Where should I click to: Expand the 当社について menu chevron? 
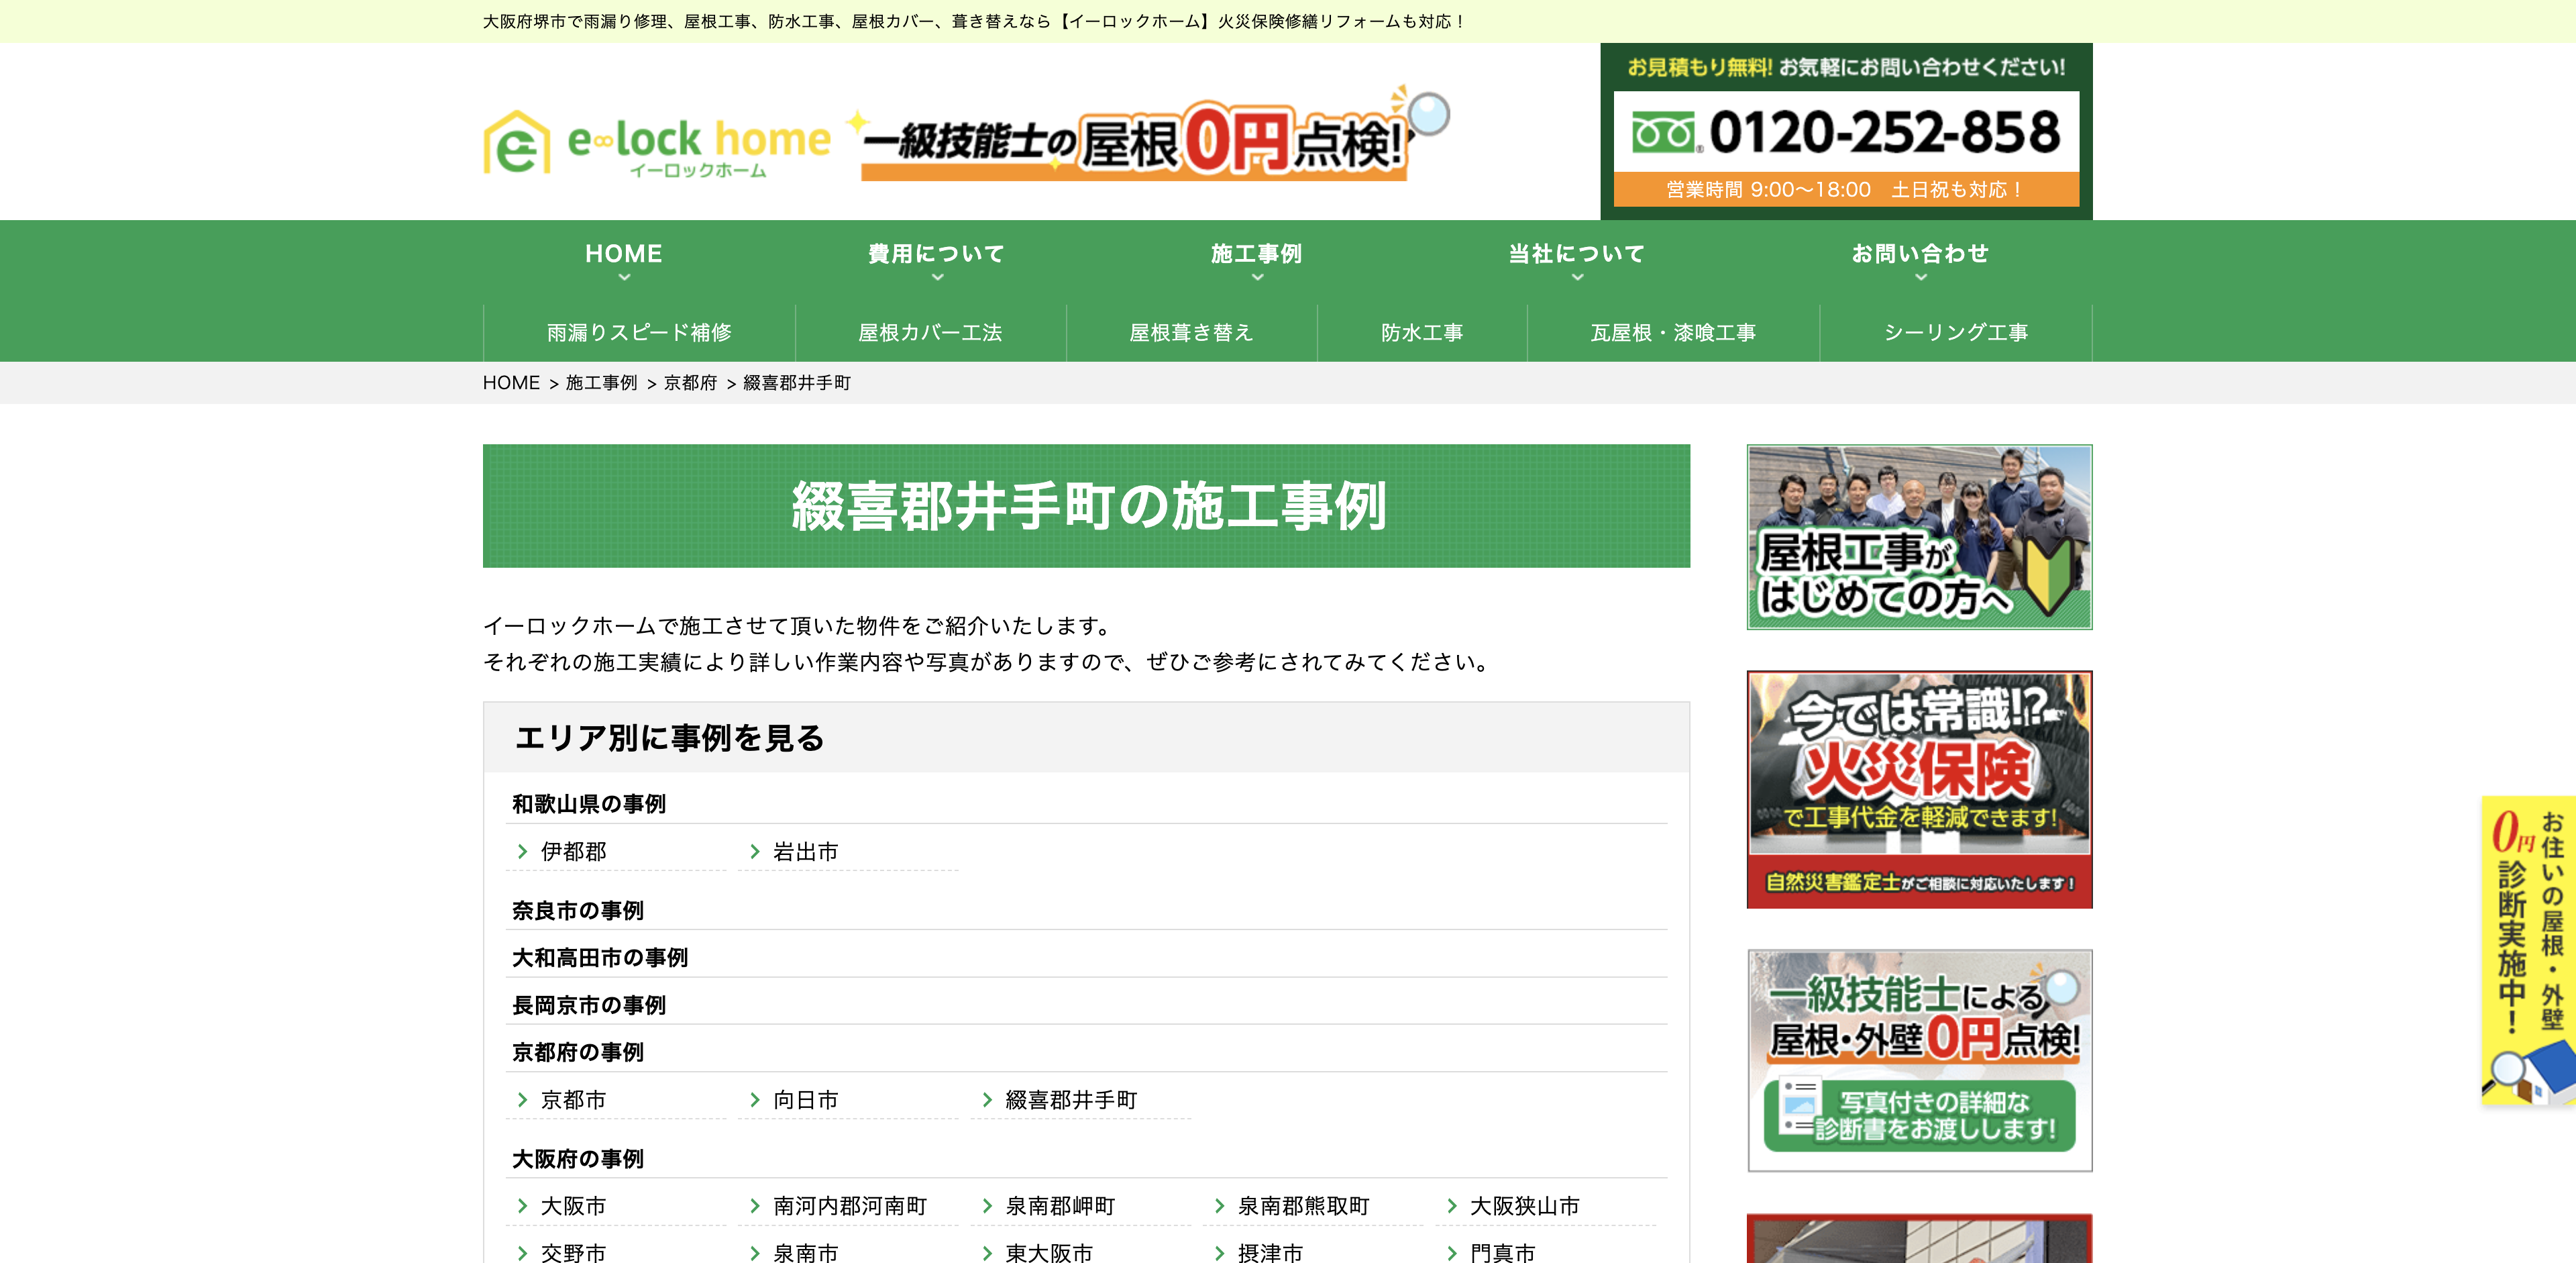click(1577, 278)
